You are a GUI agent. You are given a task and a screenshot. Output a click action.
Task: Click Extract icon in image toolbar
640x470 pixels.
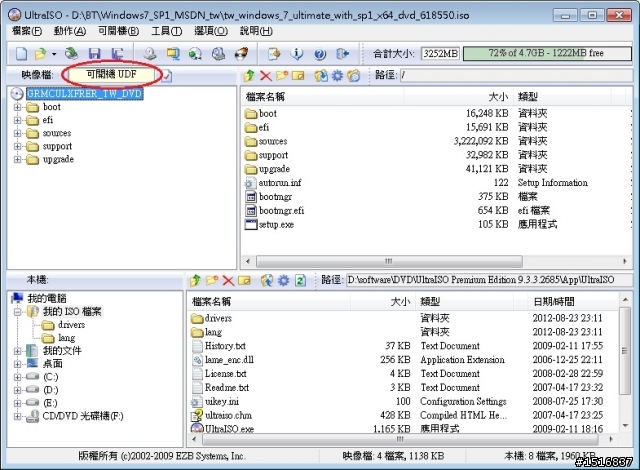[321, 75]
